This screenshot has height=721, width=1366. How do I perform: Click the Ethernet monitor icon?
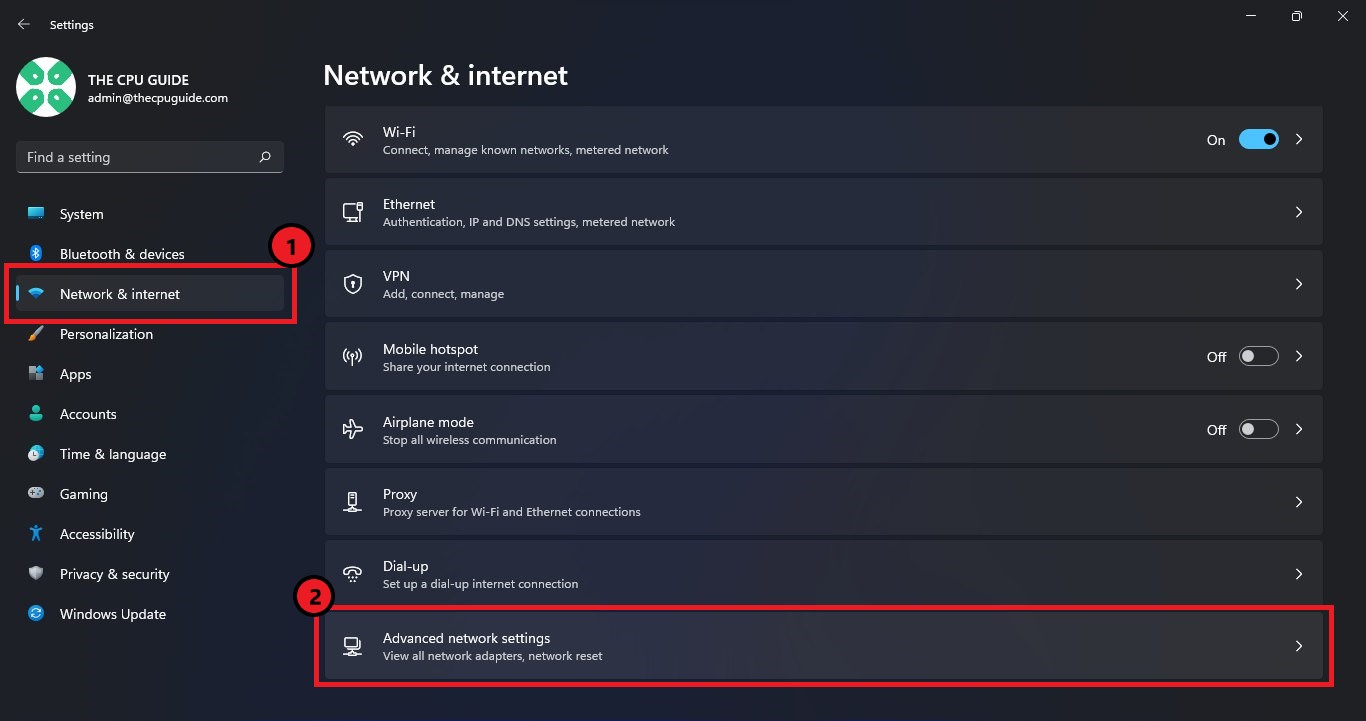point(352,212)
